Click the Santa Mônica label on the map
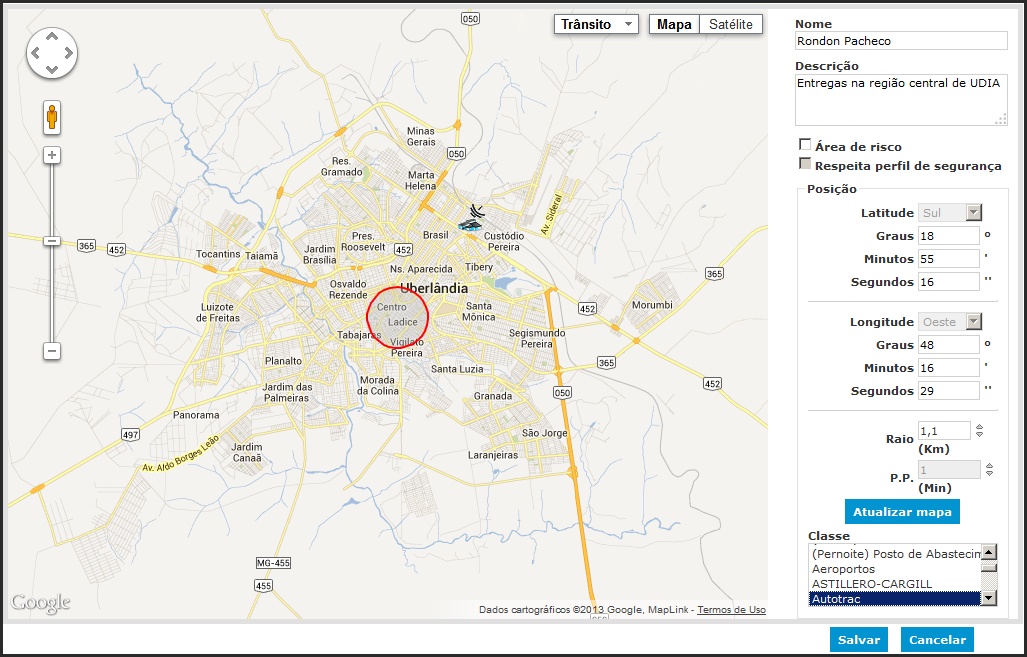The width and height of the screenshot is (1027, 657). click(479, 311)
